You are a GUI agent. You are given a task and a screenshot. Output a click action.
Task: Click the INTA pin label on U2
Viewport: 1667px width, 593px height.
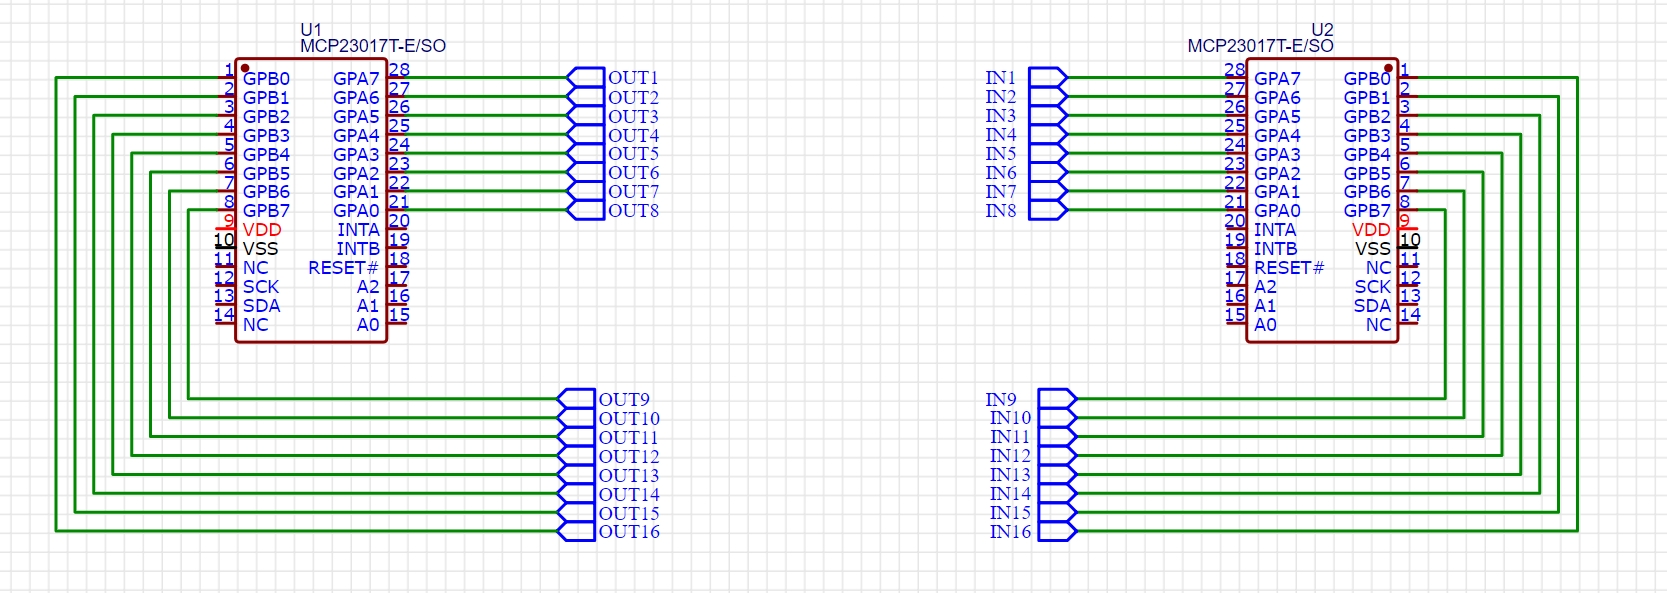[x=1275, y=229]
